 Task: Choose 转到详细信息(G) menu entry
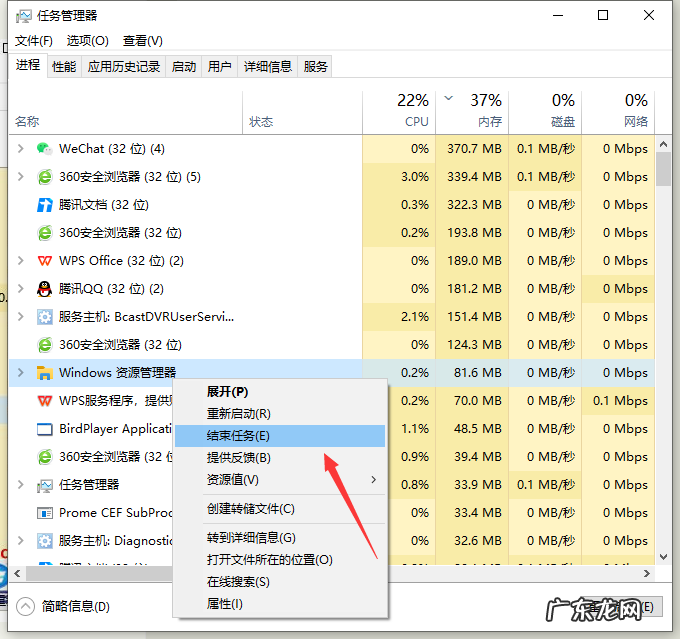coord(280,538)
